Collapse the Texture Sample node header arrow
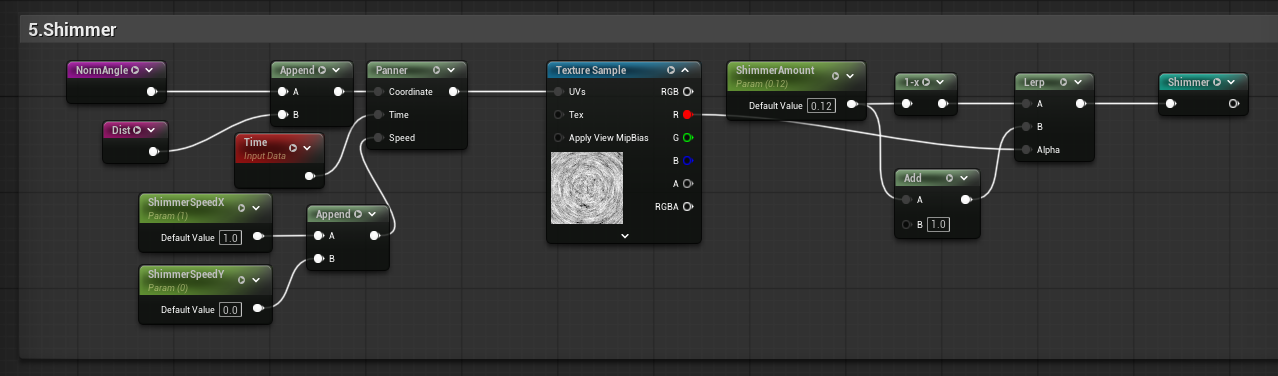This screenshot has width=1278, height=376. coord(685,70)
